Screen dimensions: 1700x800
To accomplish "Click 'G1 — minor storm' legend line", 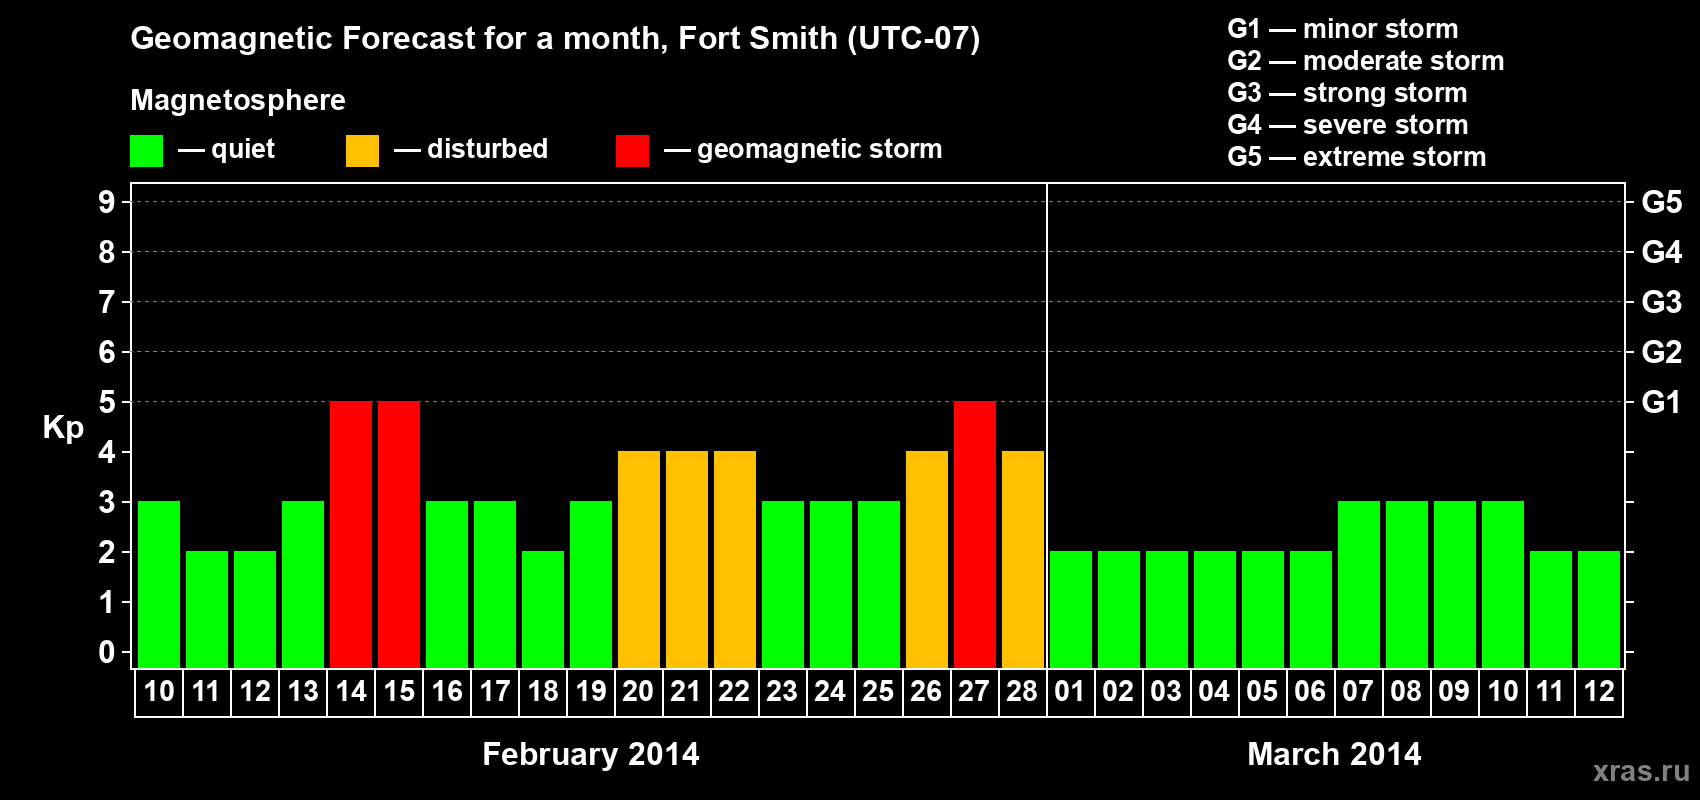I will pyautogui.click(x=1342, y=29).
